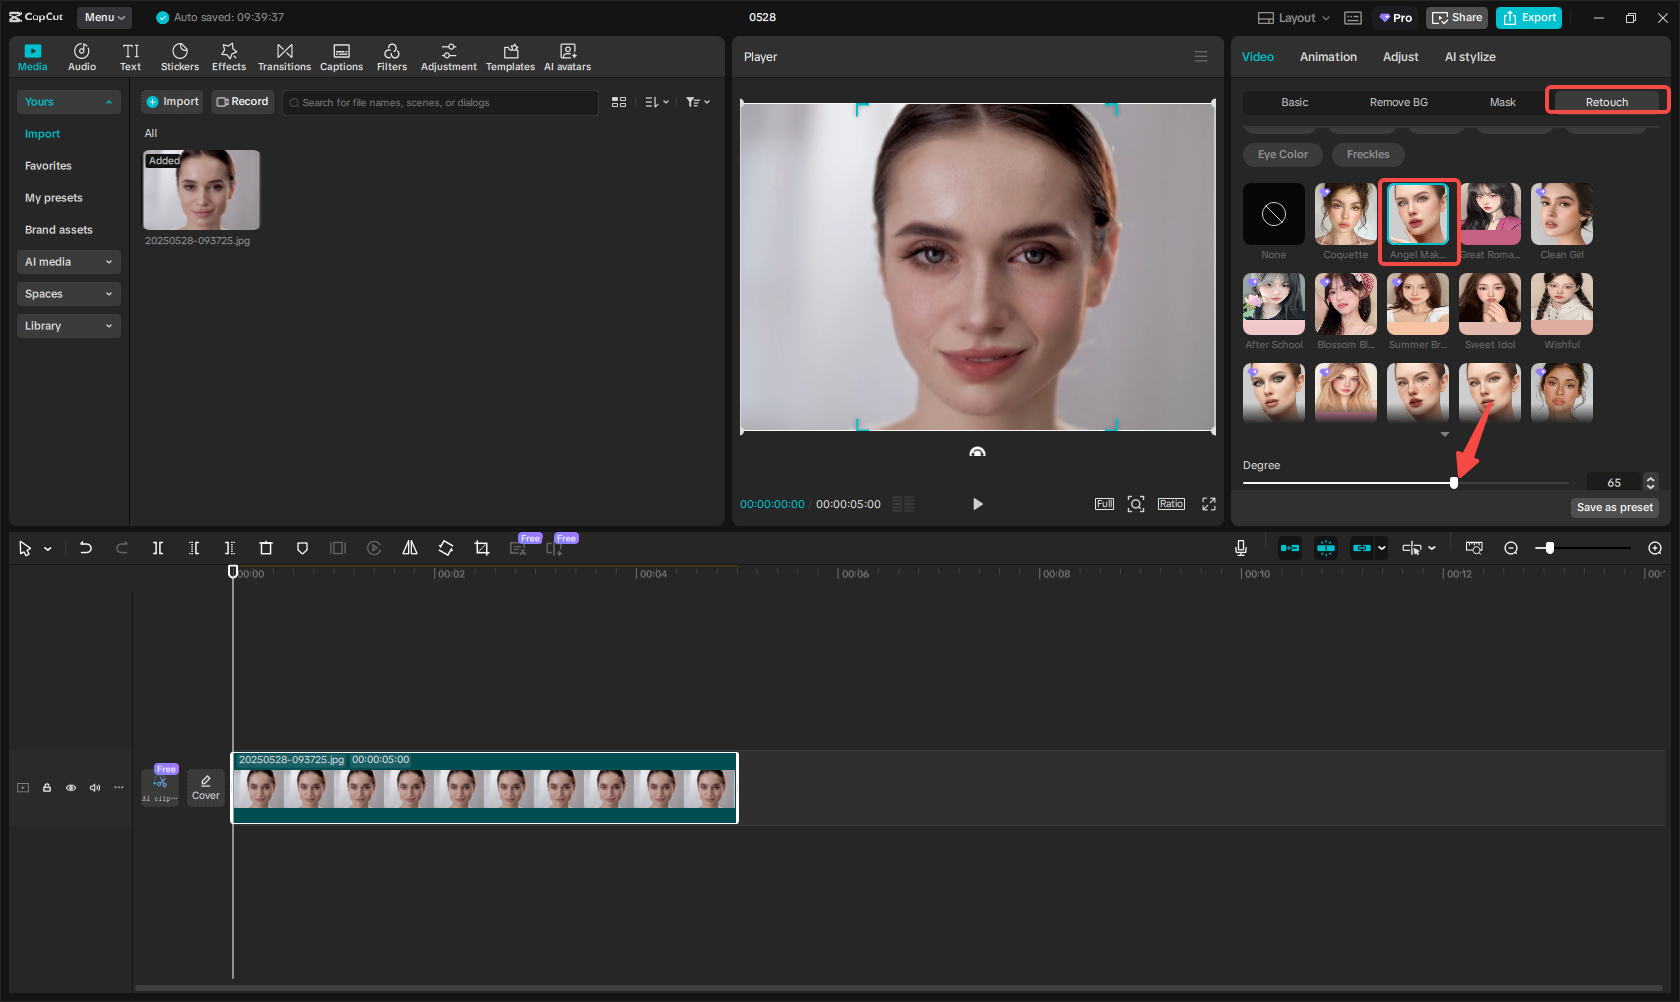Click the Undo arrow icon
This screenshot has width=1680, height=1002.
(x=86, y=548)
